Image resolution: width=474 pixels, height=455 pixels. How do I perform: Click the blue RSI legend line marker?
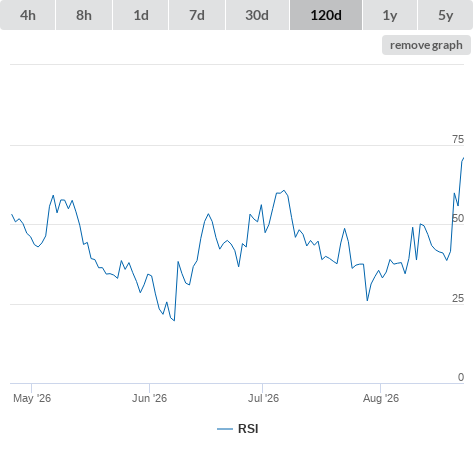click(225, 429)
